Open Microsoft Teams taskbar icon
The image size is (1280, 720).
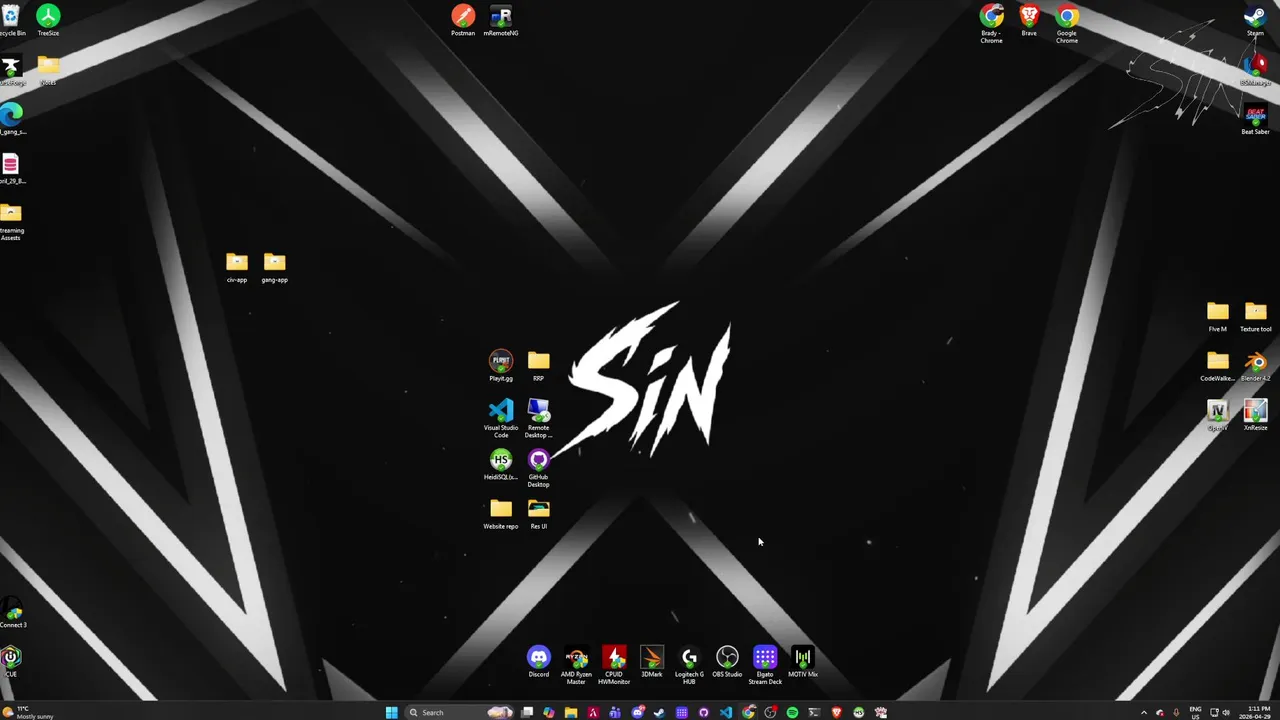(615, 712)
